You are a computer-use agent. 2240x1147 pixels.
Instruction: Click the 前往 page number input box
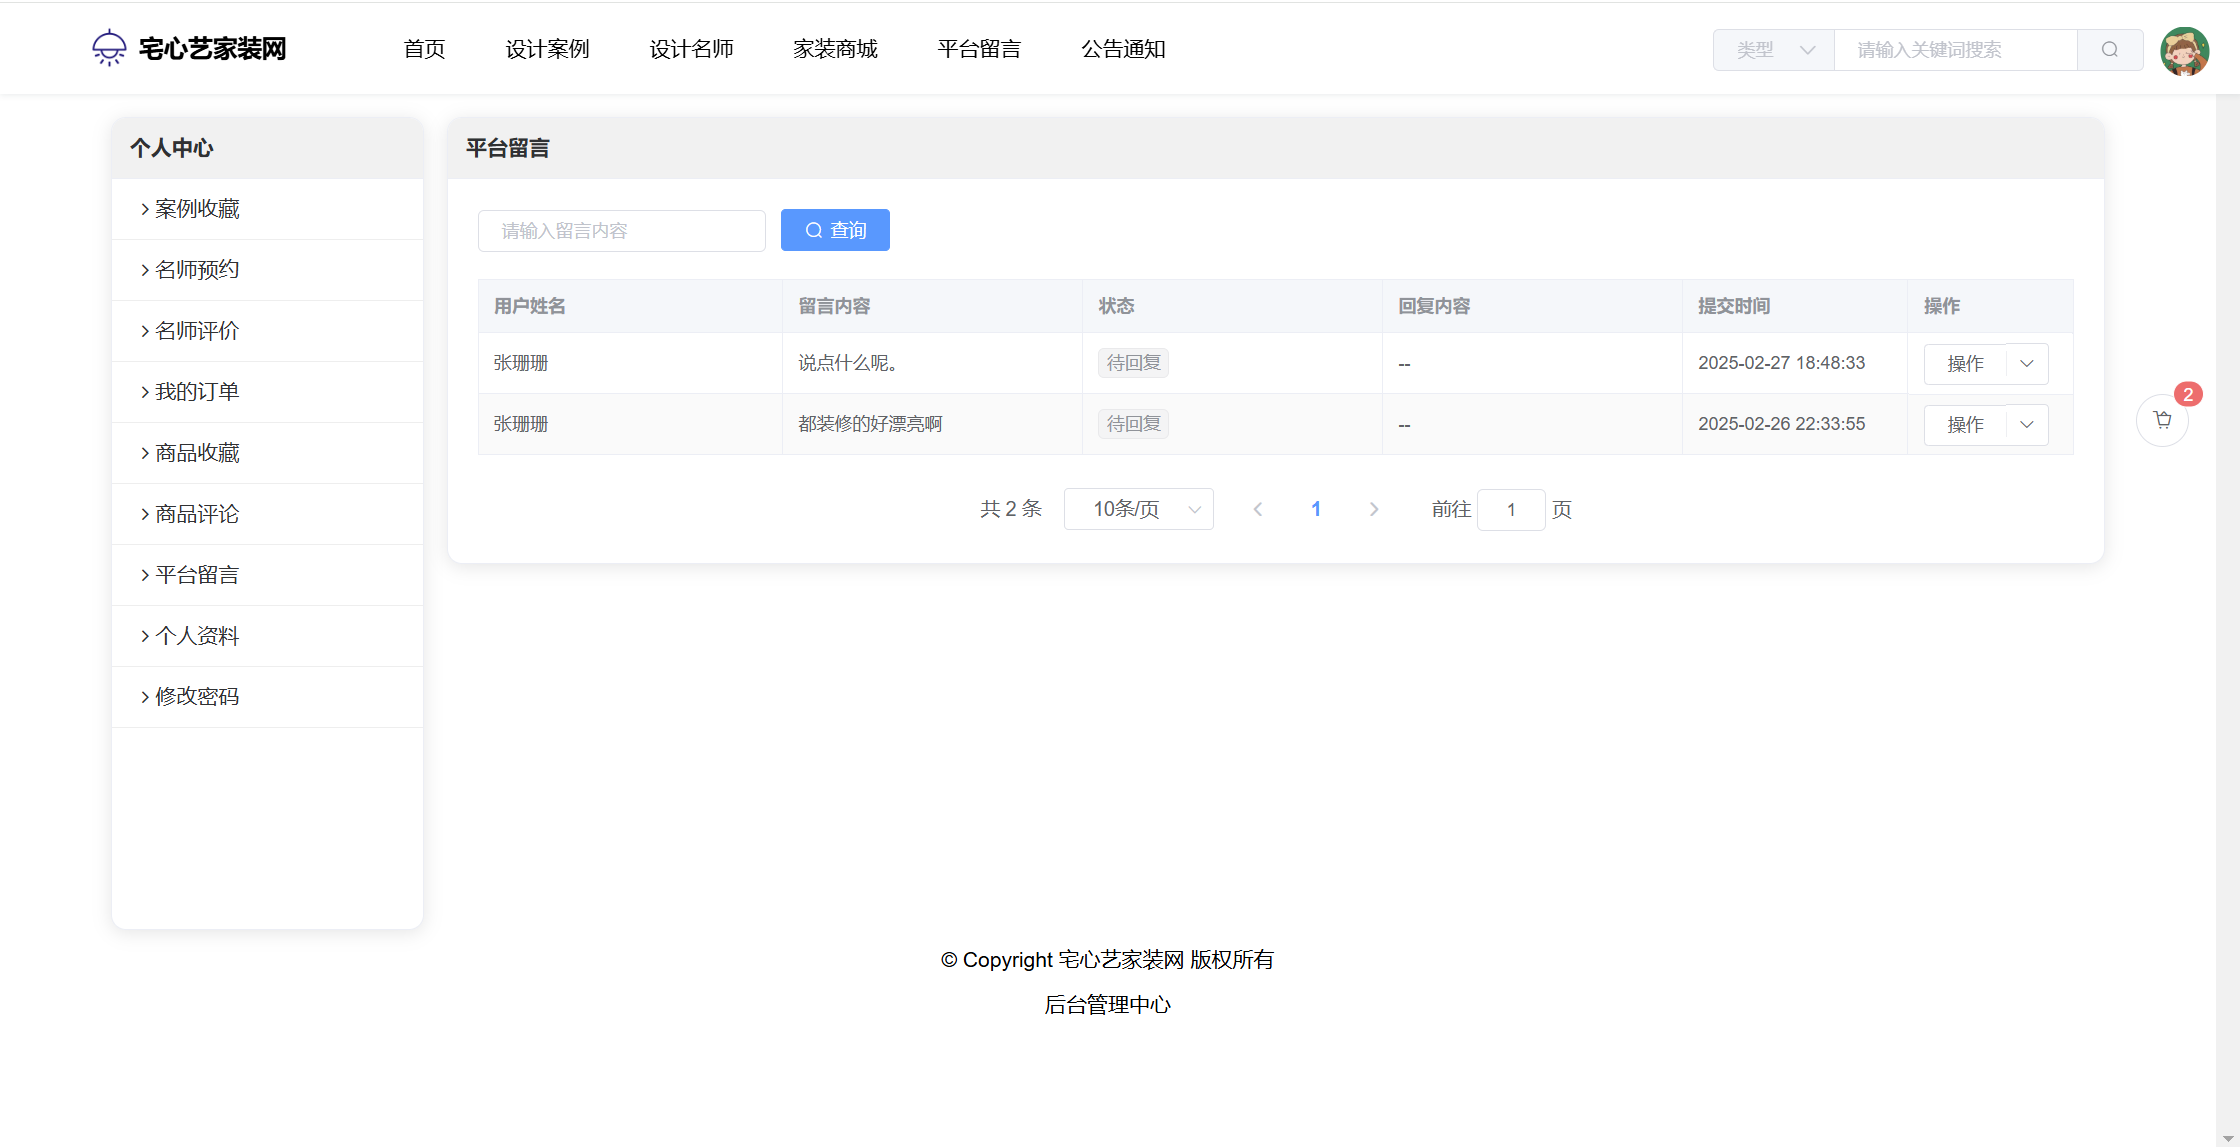click(1510, 510)
